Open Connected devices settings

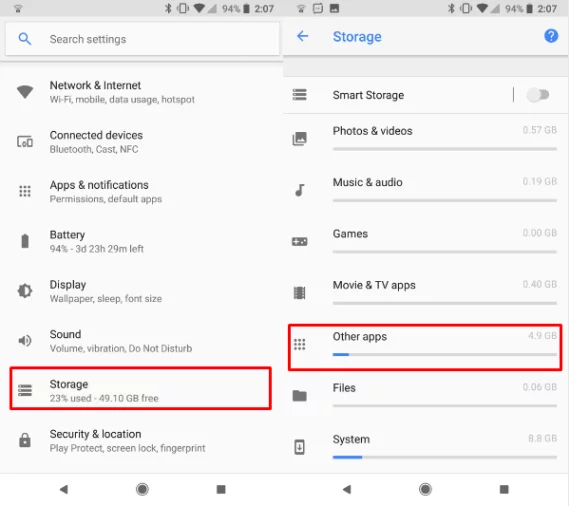[x=142, y=142]
